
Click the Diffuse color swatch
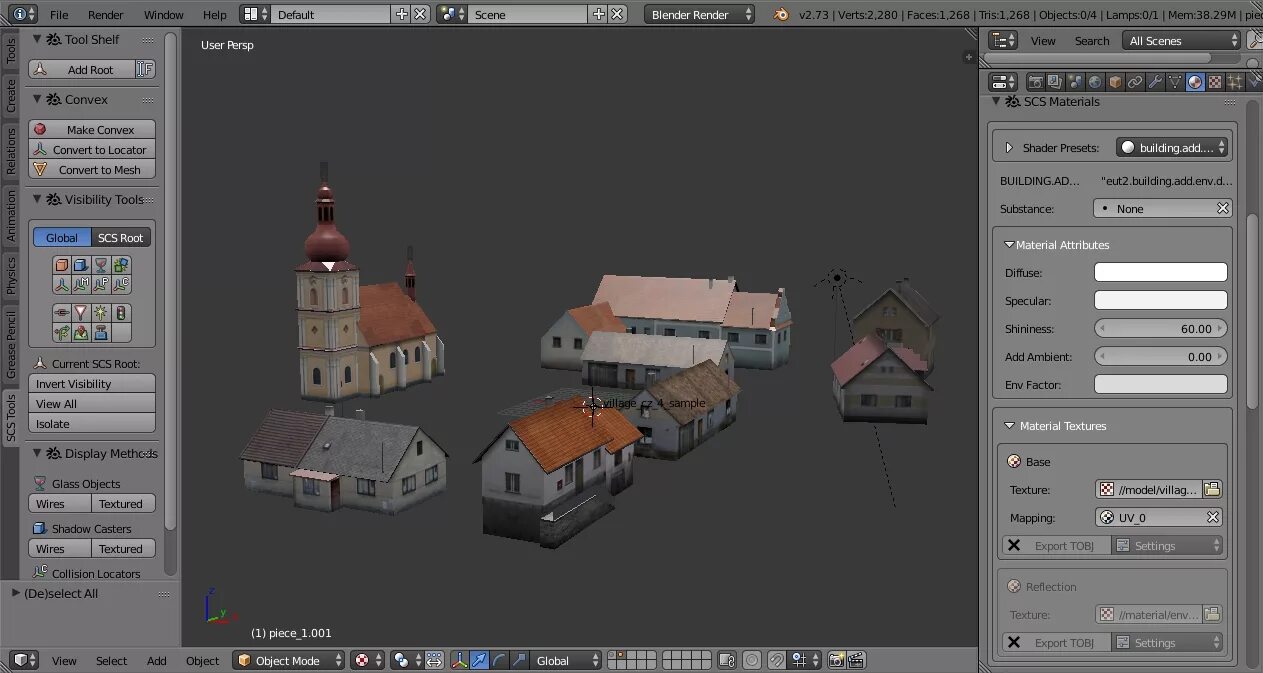(x=1160, y=272)
